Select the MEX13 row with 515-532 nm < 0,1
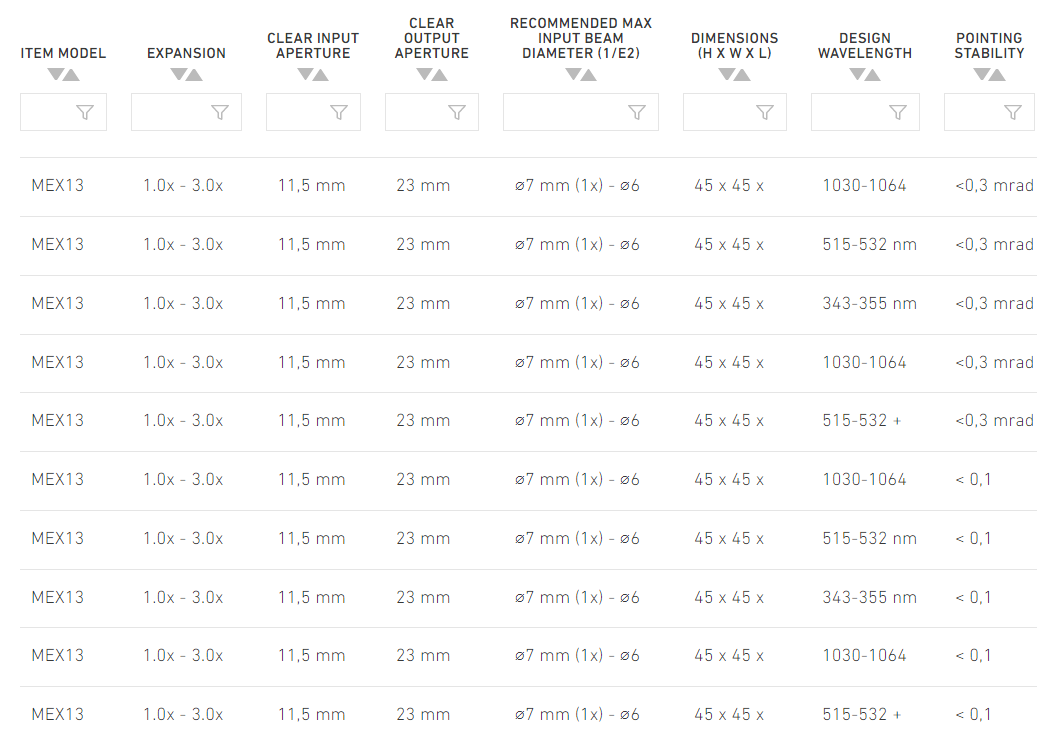Screen dimensions: 1037x733 pos(528,539)
